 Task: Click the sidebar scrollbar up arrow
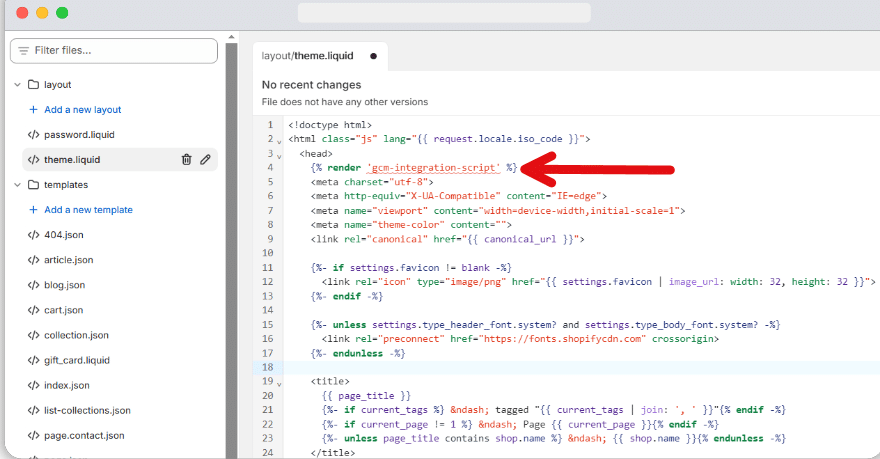pyautogui.click(x=231, y=37)
